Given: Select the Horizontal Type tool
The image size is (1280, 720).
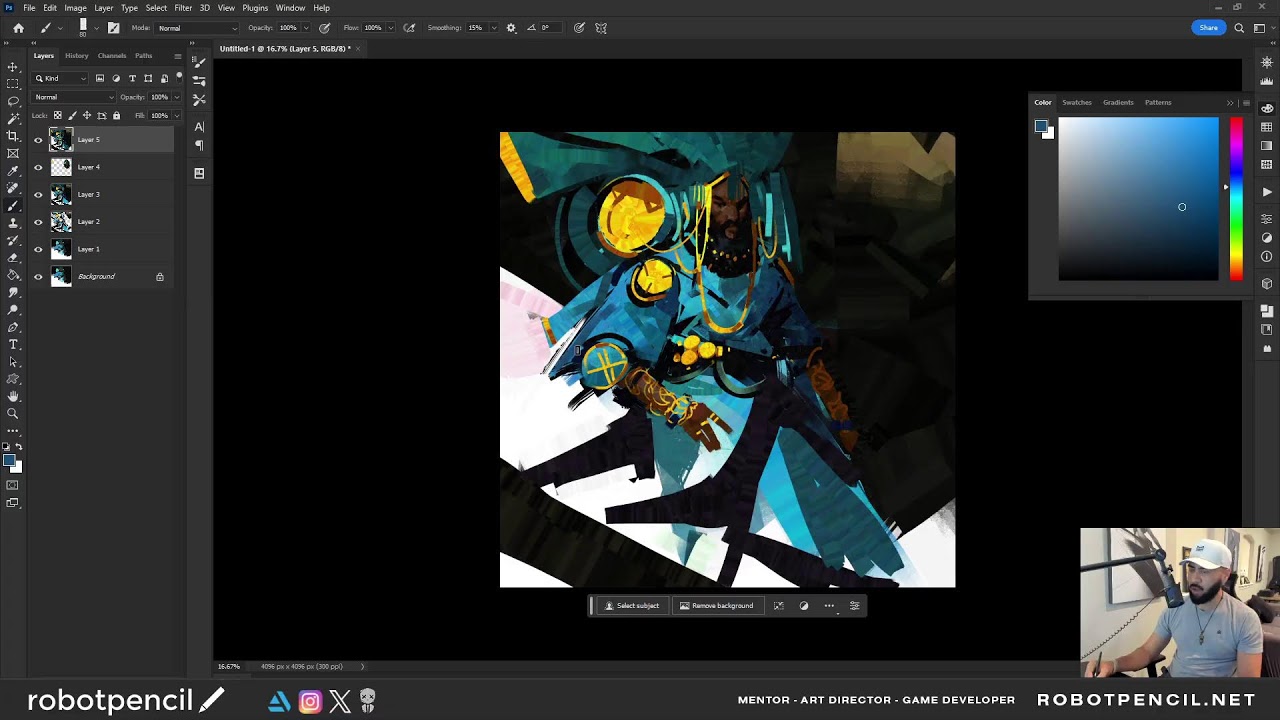Looking at the screenshot, I should point(13,345).
